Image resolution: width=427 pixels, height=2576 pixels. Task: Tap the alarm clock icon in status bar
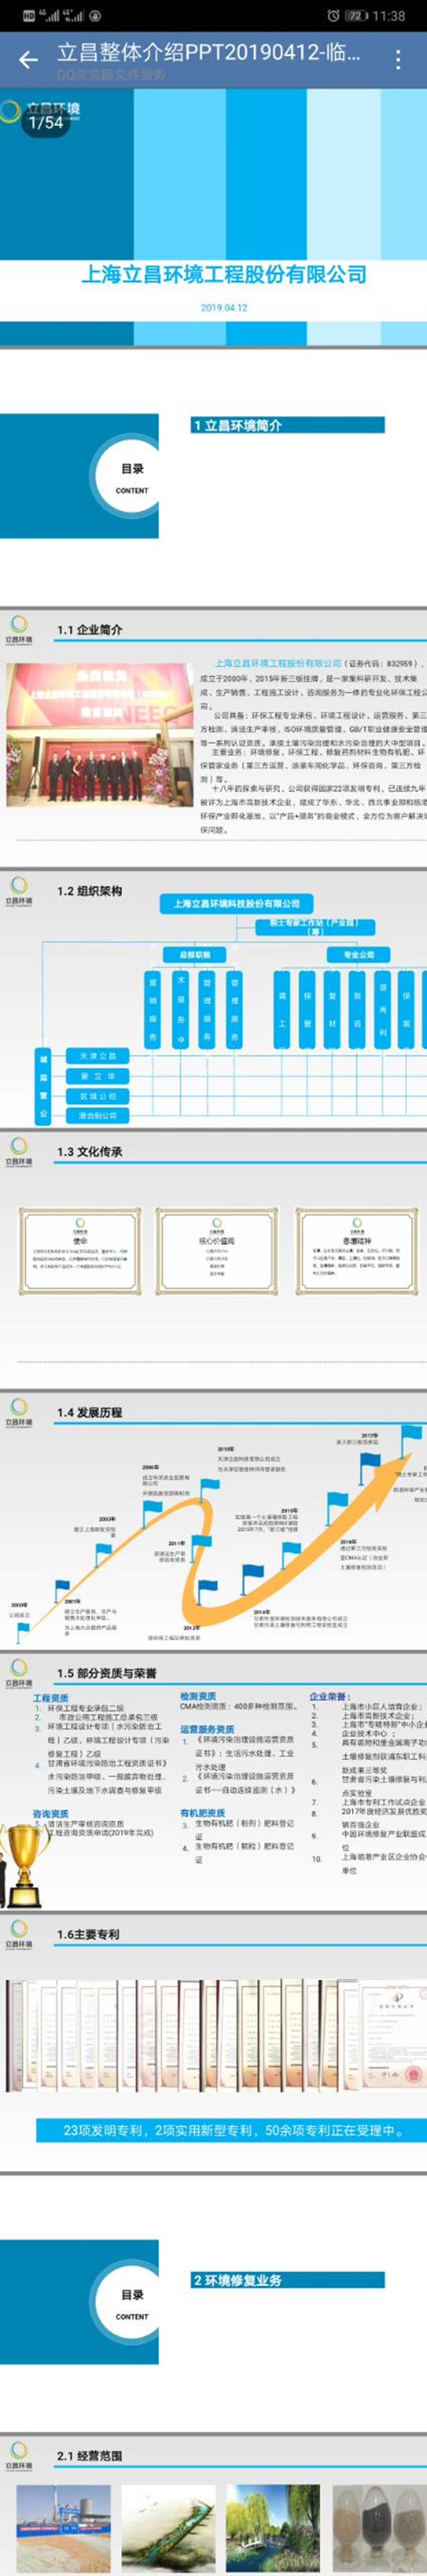click(x=333, y=16)
